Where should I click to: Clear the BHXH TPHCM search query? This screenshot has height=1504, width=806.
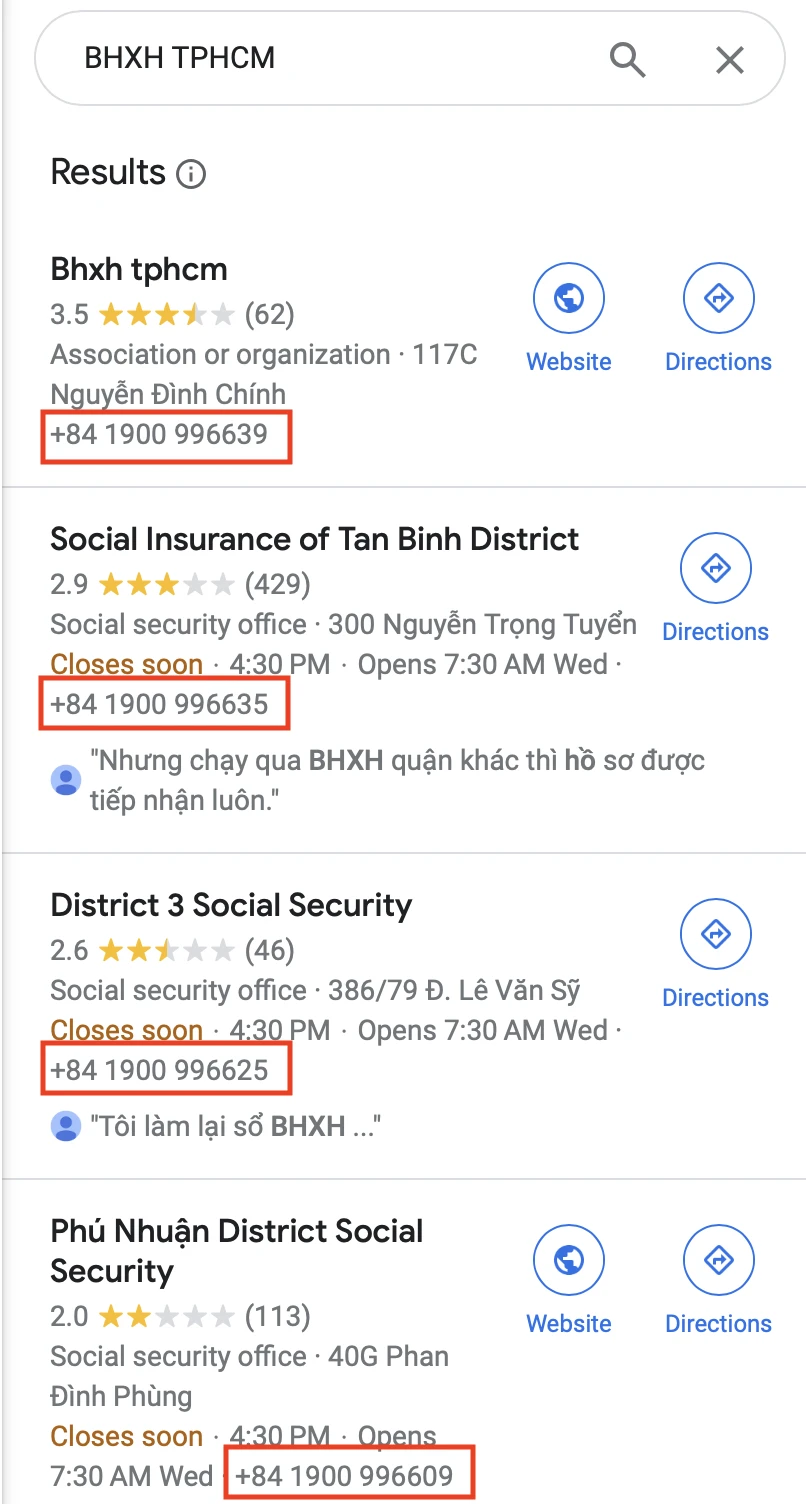point(730,60)
